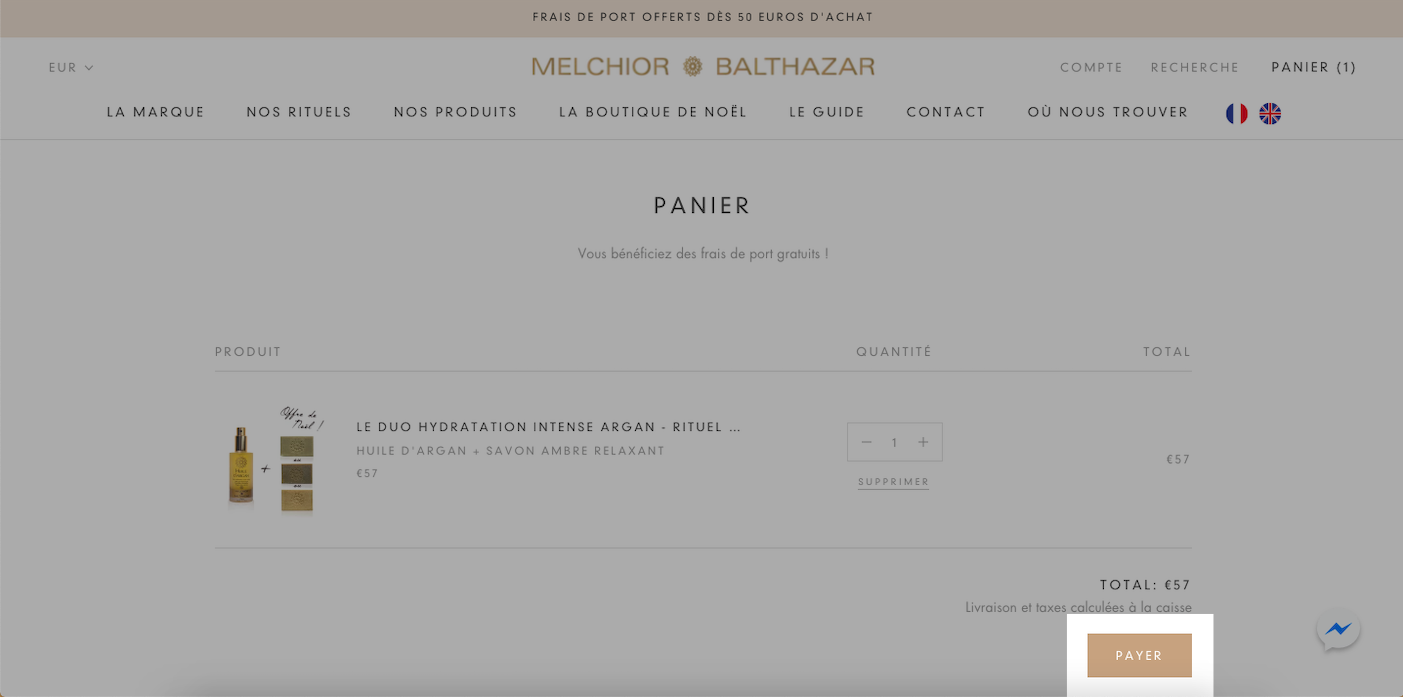The width and height of the screenshot is (1403, 697).
Task: Open the Recherche search link
Action: pos(1195,67)
